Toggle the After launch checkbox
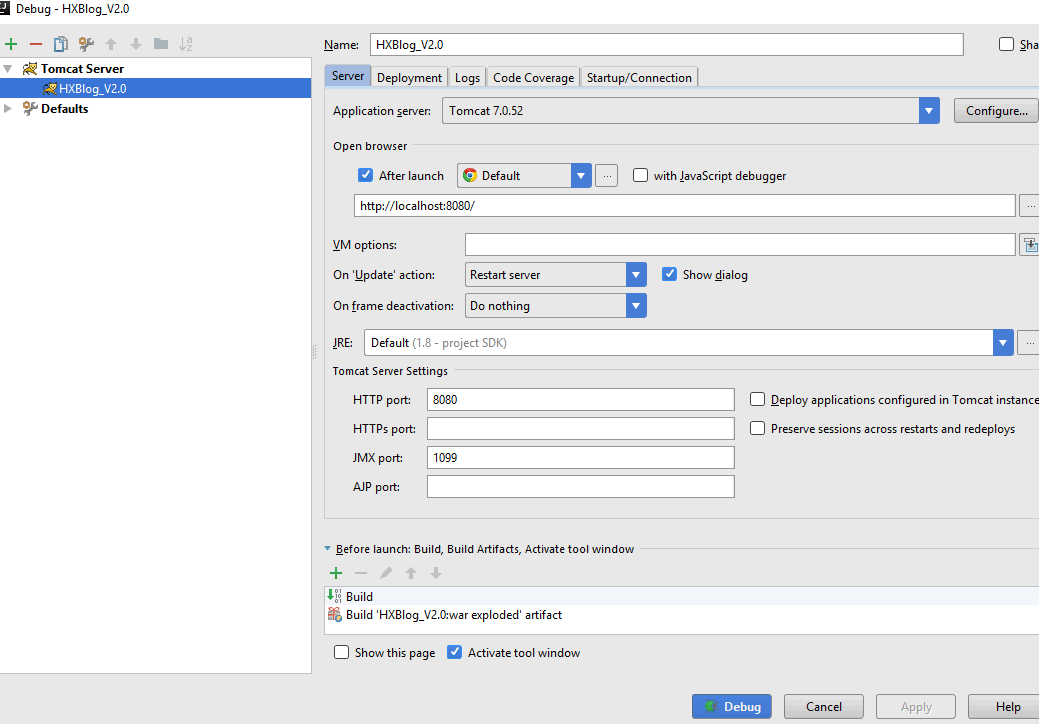Screen dimensions: 1039x724 [365, 175]
